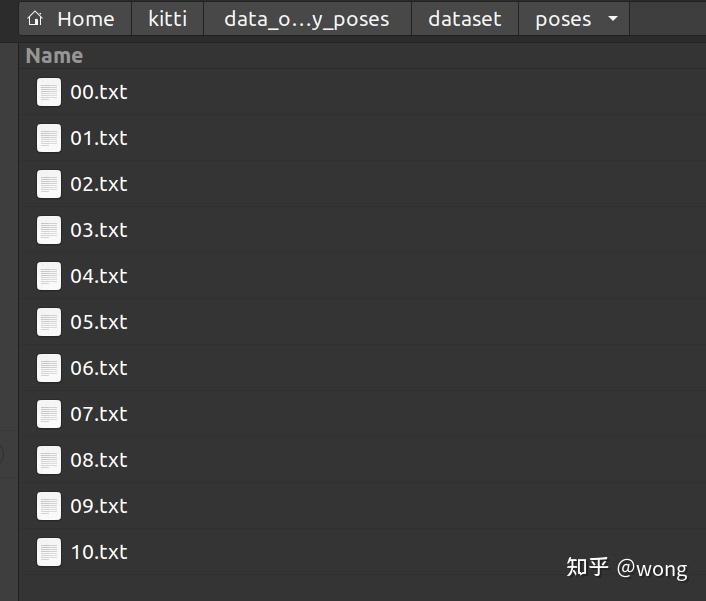The image size is (706, 601).
Task: Click the Home breadcrumb label
Action: coord(85,19)
